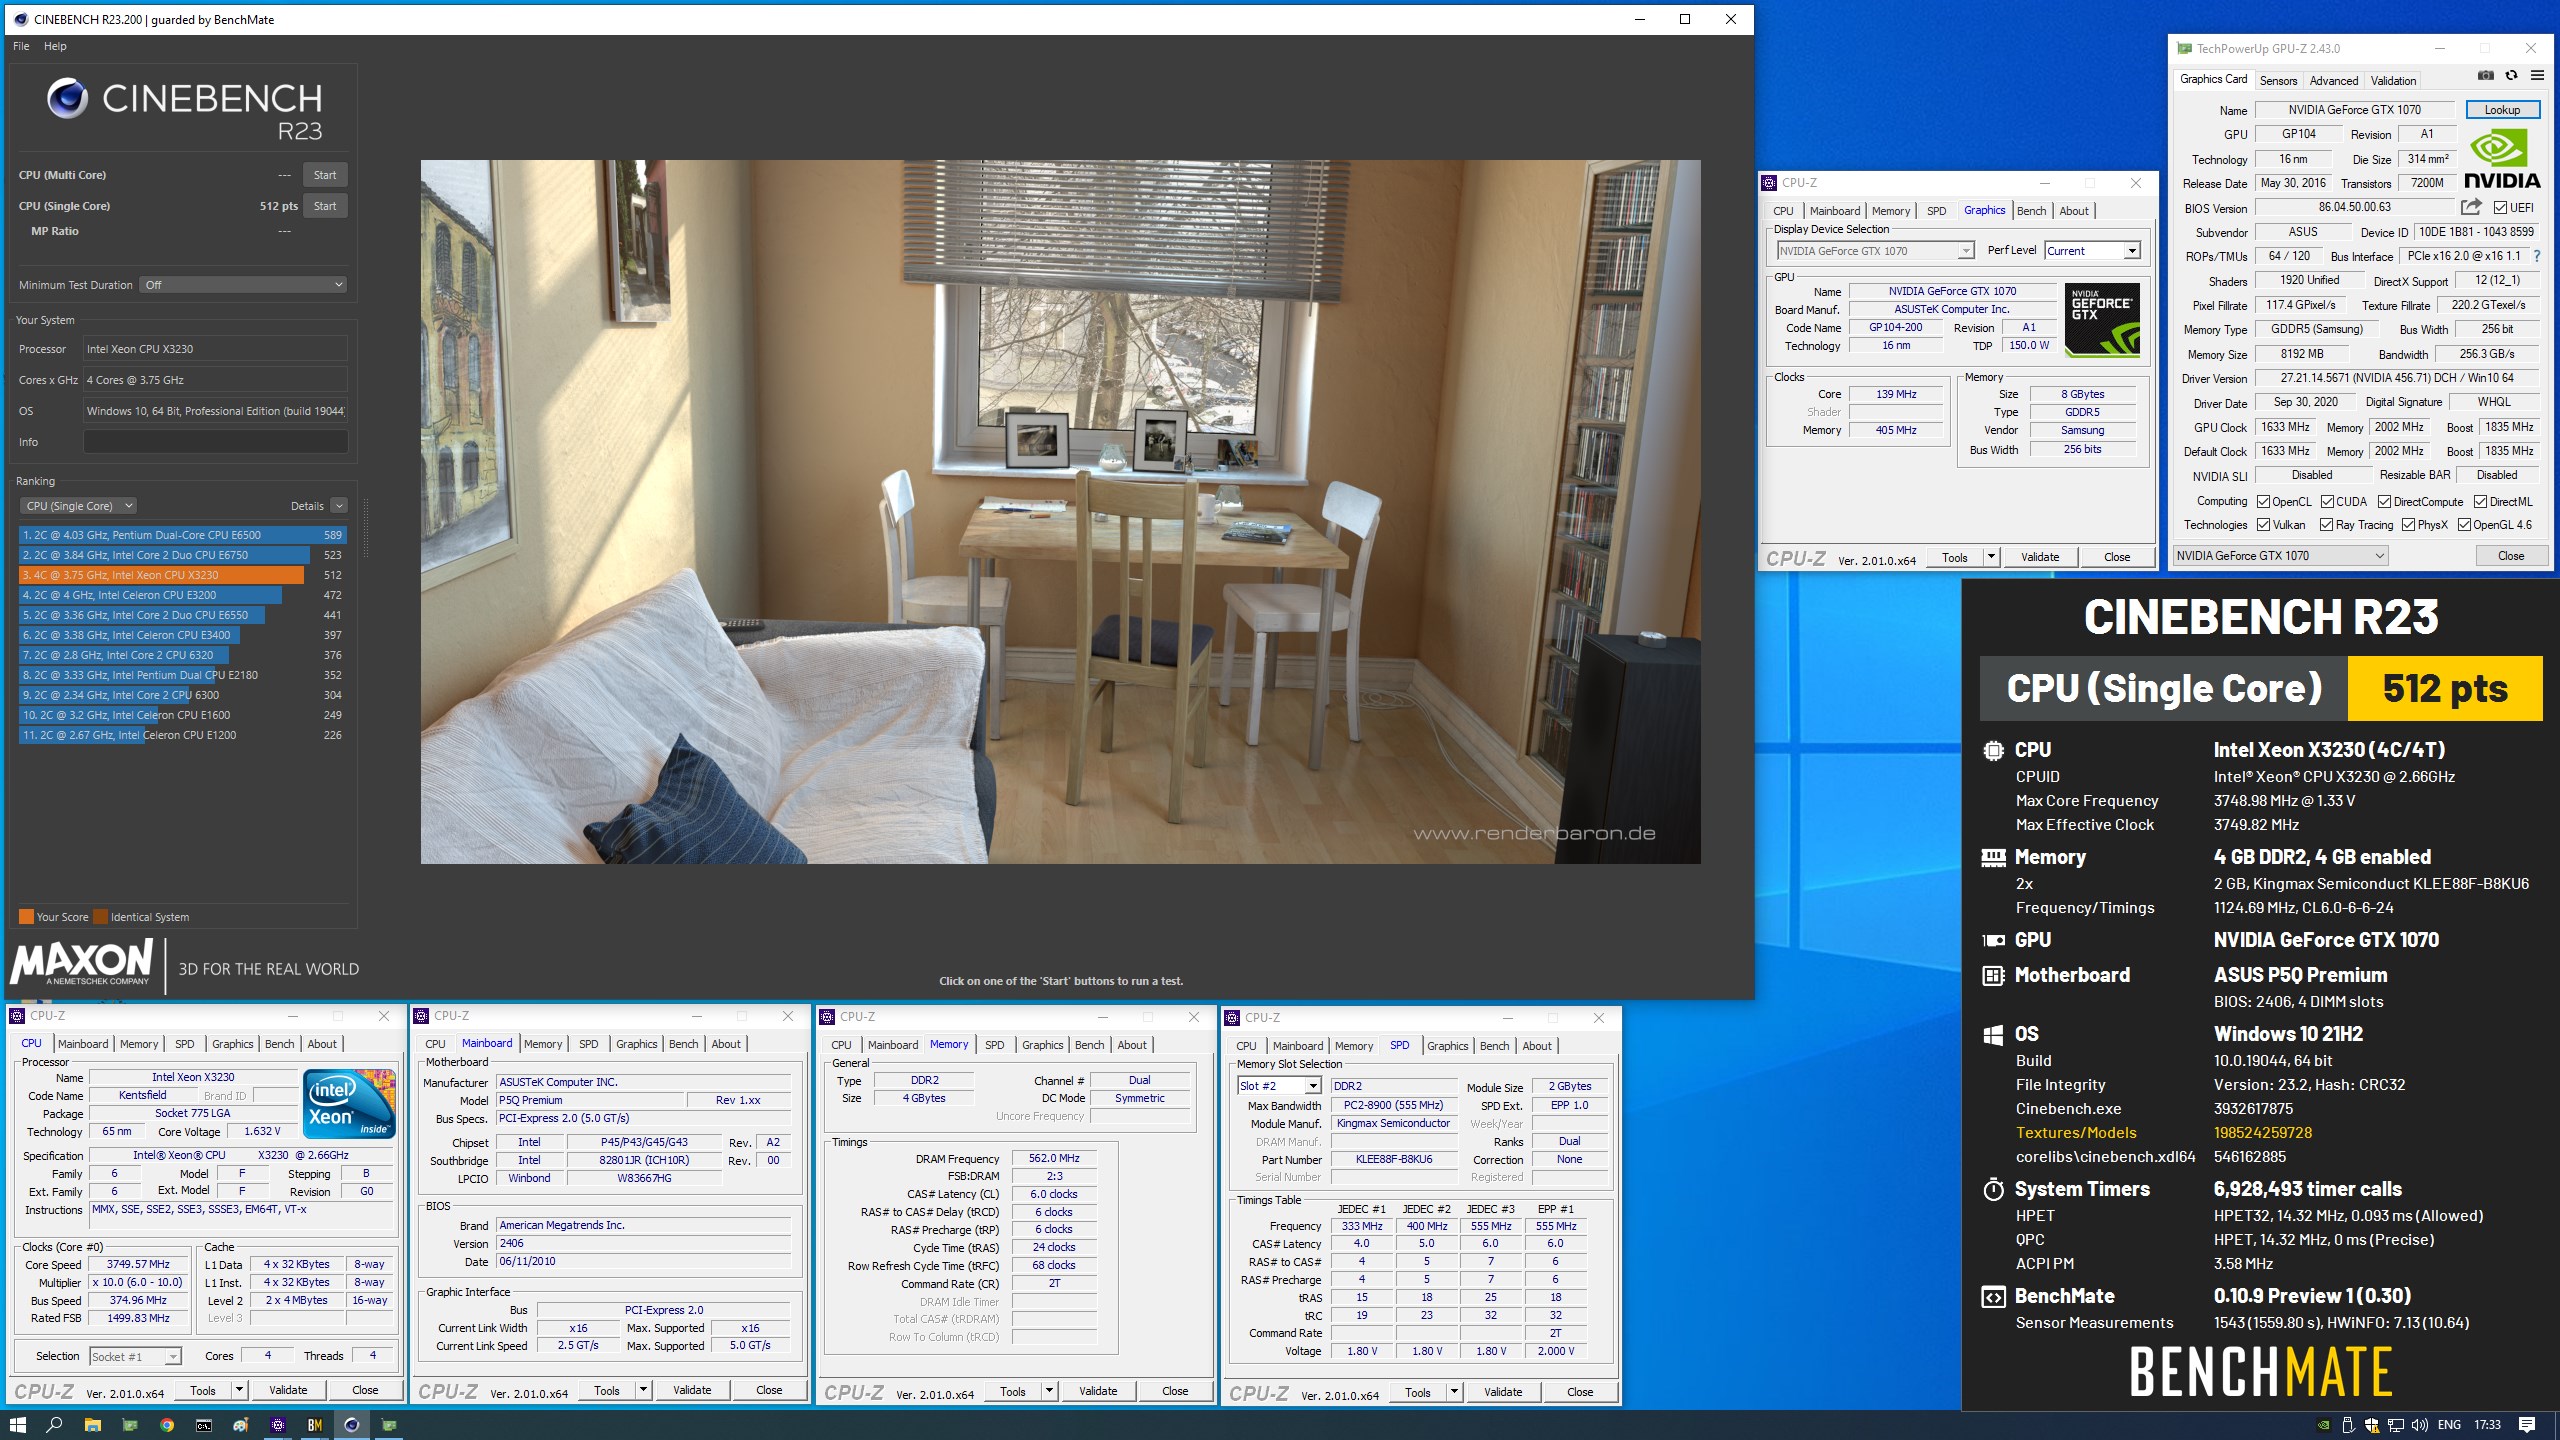Open the Perf Level Current dropdown
Image resolution: width=2560 pixels, height=1440 pixels.
2092,251
